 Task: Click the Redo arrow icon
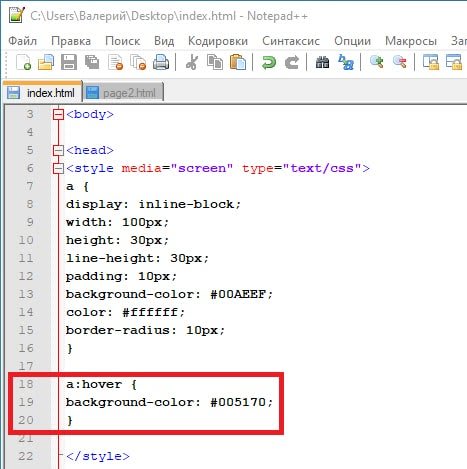pyautogui.click(x=292, y=62)
